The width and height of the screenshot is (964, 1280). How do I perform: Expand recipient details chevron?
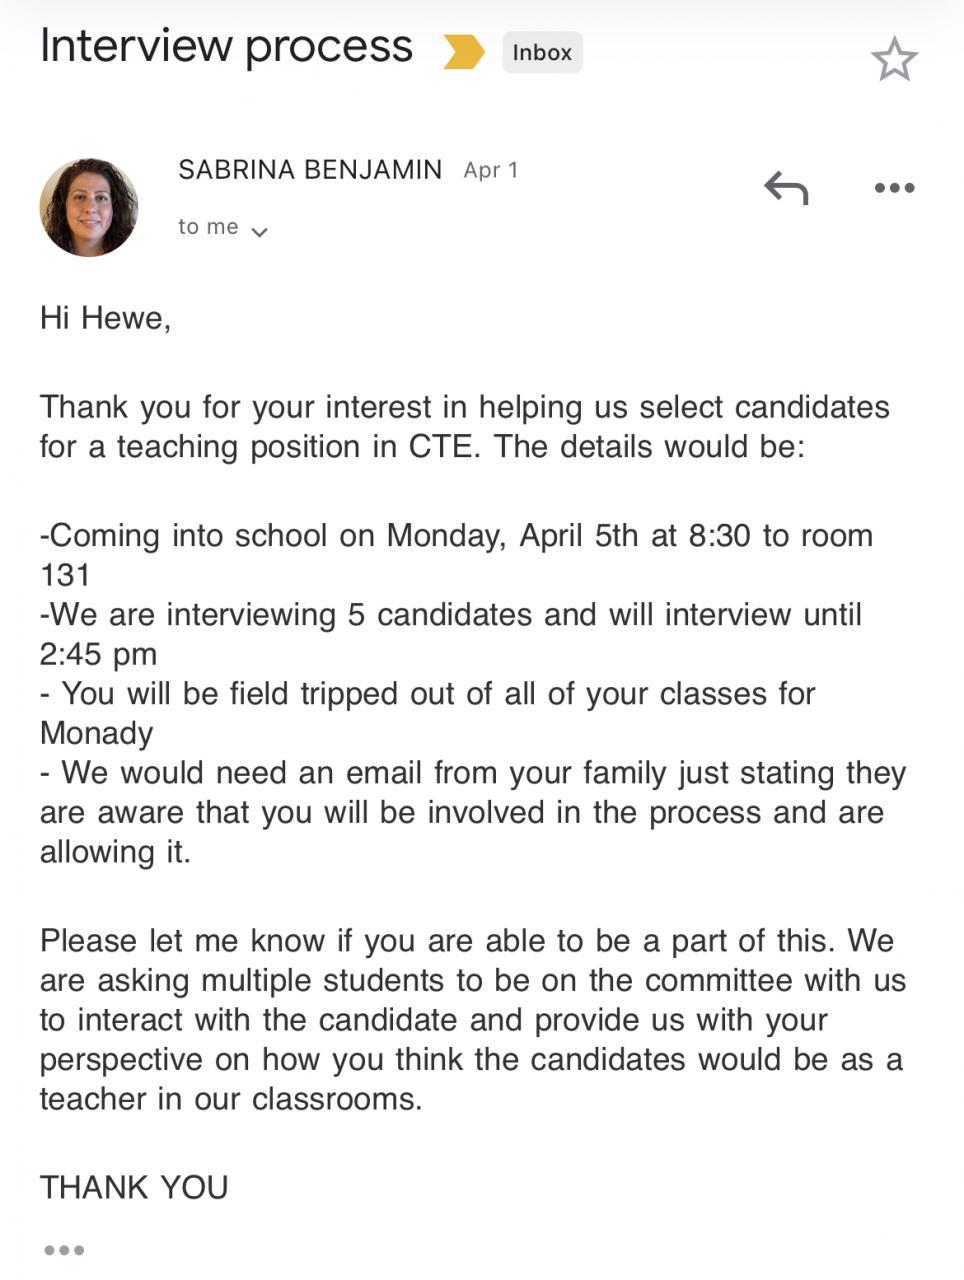click(260, 232)
